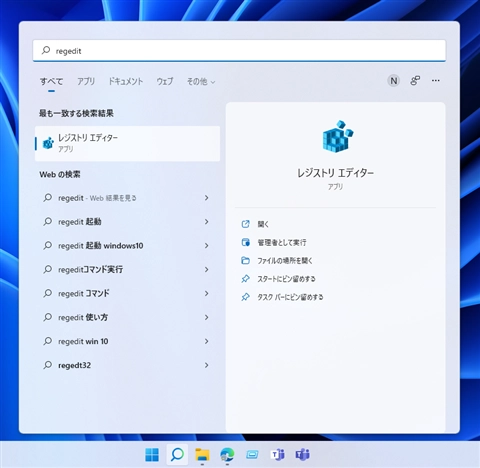Click search icon beside 'regedit 起動'
This screenshot has width=480, height=468.
coord(48,221)
